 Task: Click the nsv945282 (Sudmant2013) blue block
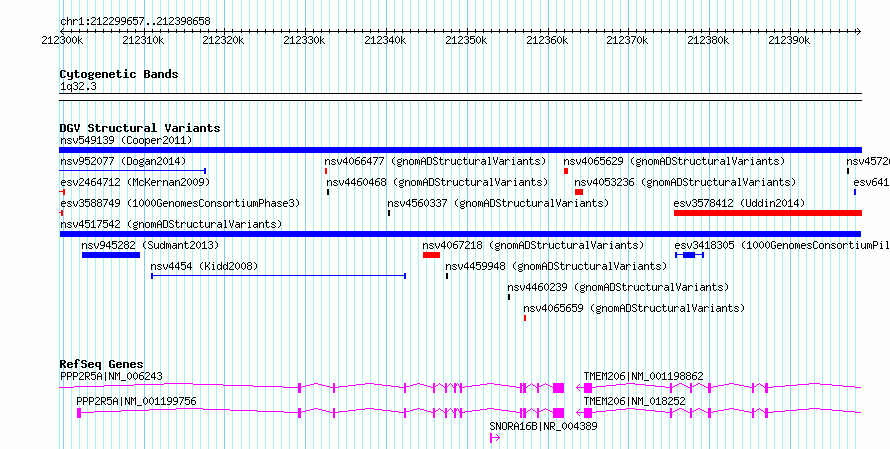[x=111, y=255]
